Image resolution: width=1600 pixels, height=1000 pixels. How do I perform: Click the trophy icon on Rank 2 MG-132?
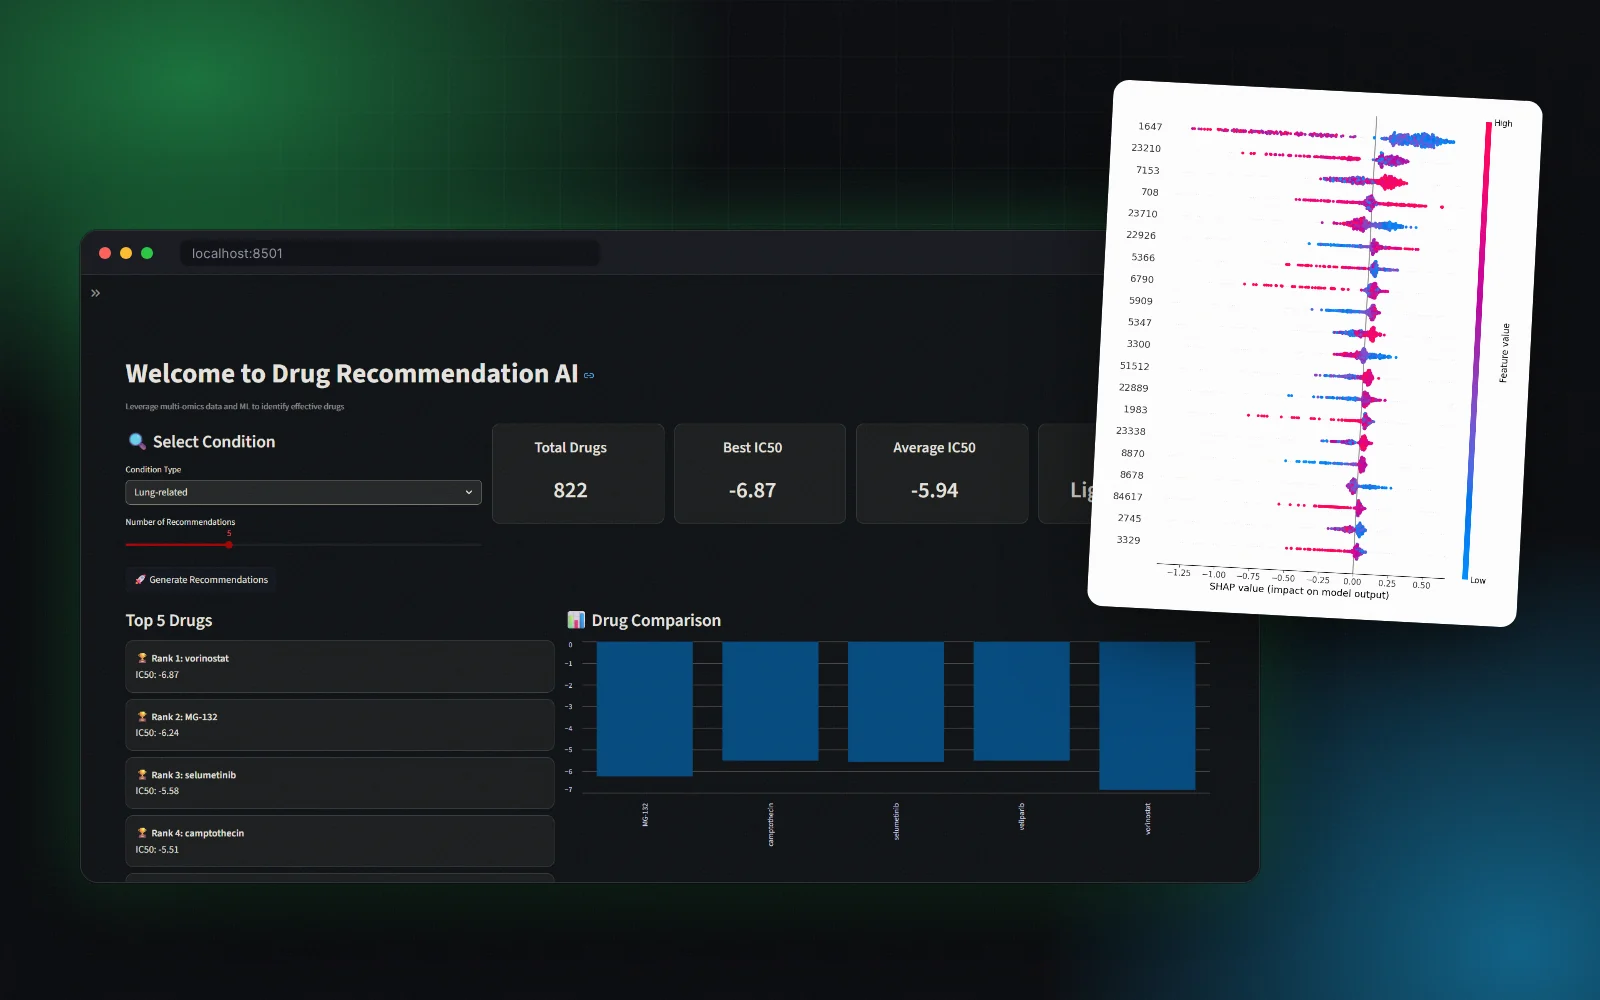(x=142, y=717)
